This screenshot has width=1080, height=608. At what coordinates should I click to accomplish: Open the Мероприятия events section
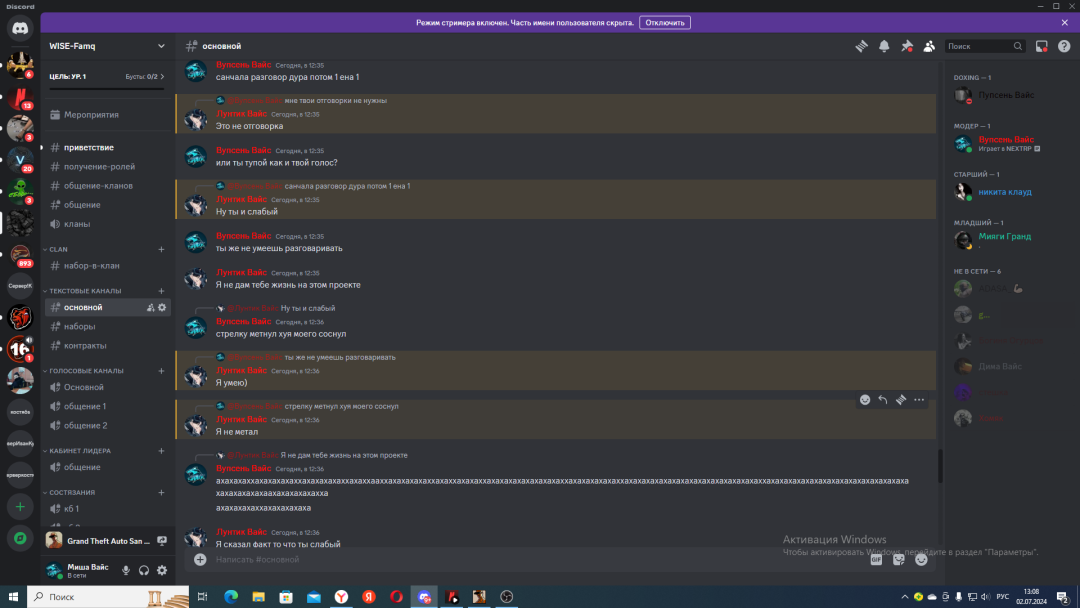click(x=91, y=115)
